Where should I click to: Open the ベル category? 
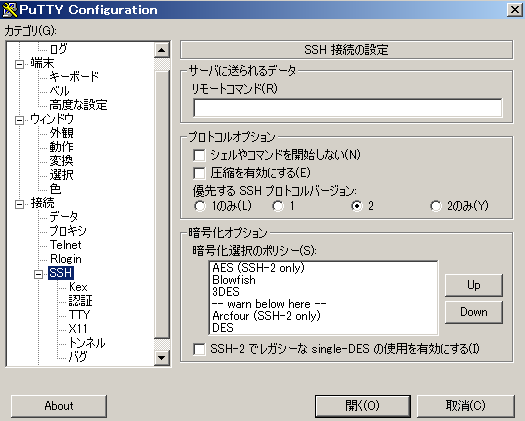(59, 91)
